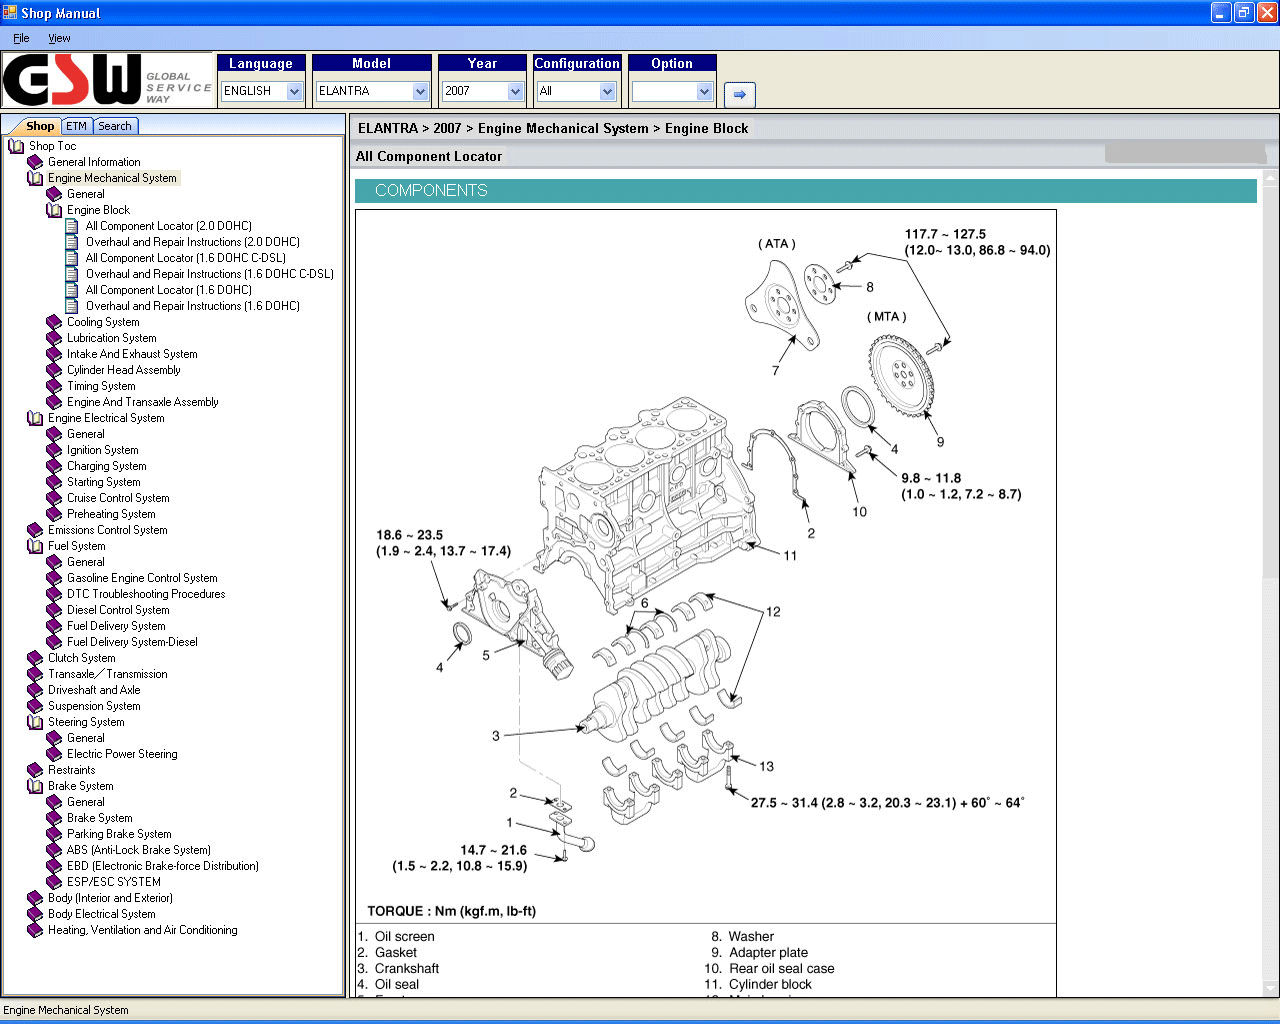Click book icon beside ESP/ESC SYSTEM
1280x1024 pixels.
pyautogui.click(x=54, y=882)
